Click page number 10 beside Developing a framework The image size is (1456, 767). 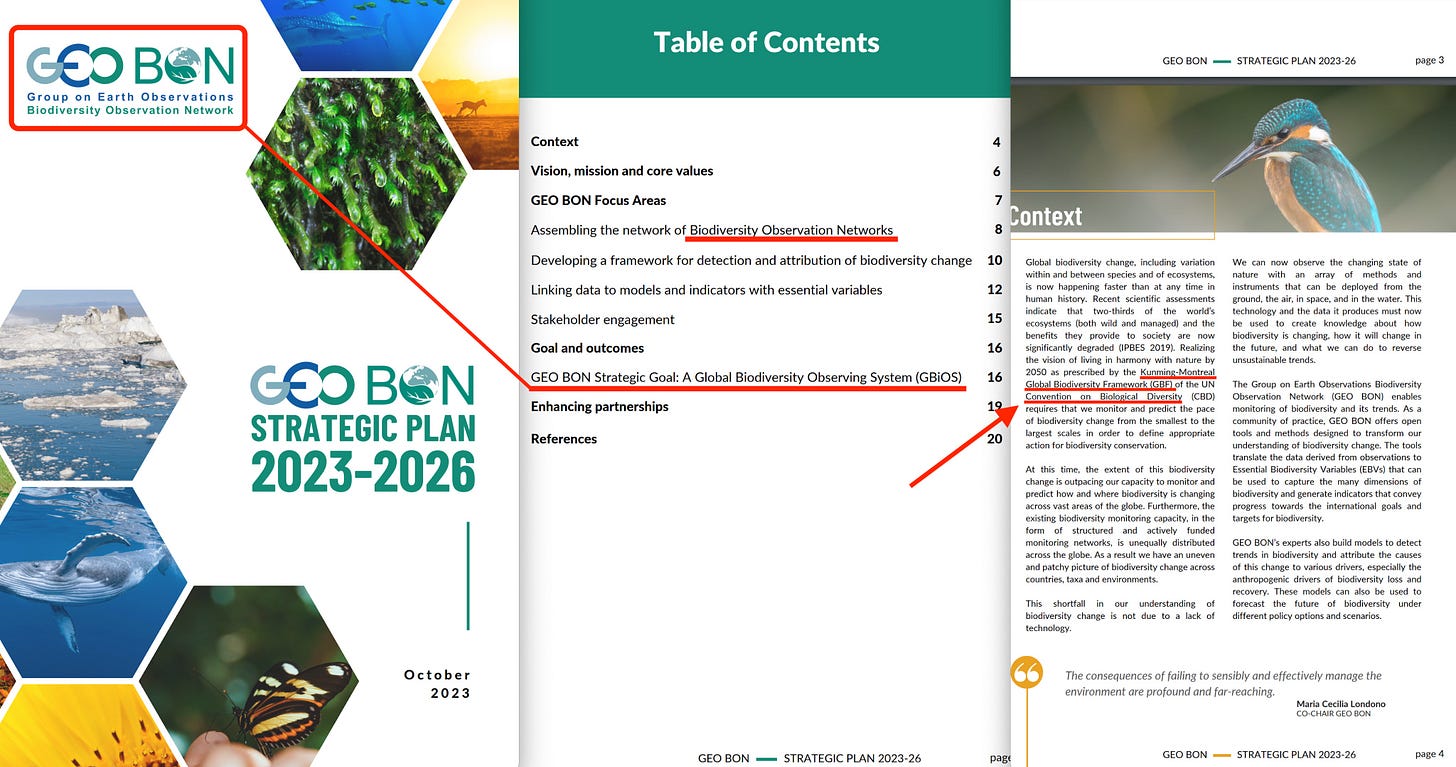coord(994,260)
